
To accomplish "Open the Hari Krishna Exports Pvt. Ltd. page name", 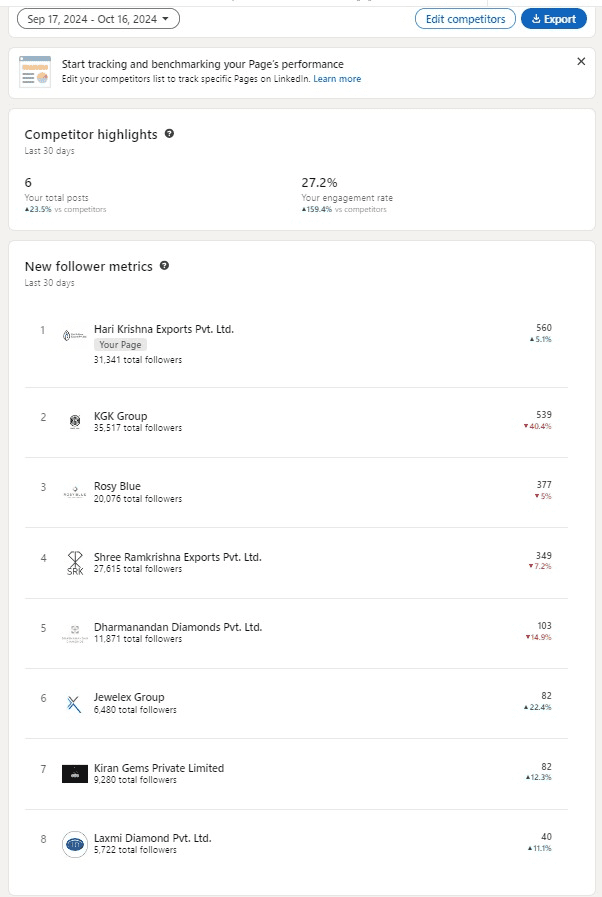I will click(164, 329).
